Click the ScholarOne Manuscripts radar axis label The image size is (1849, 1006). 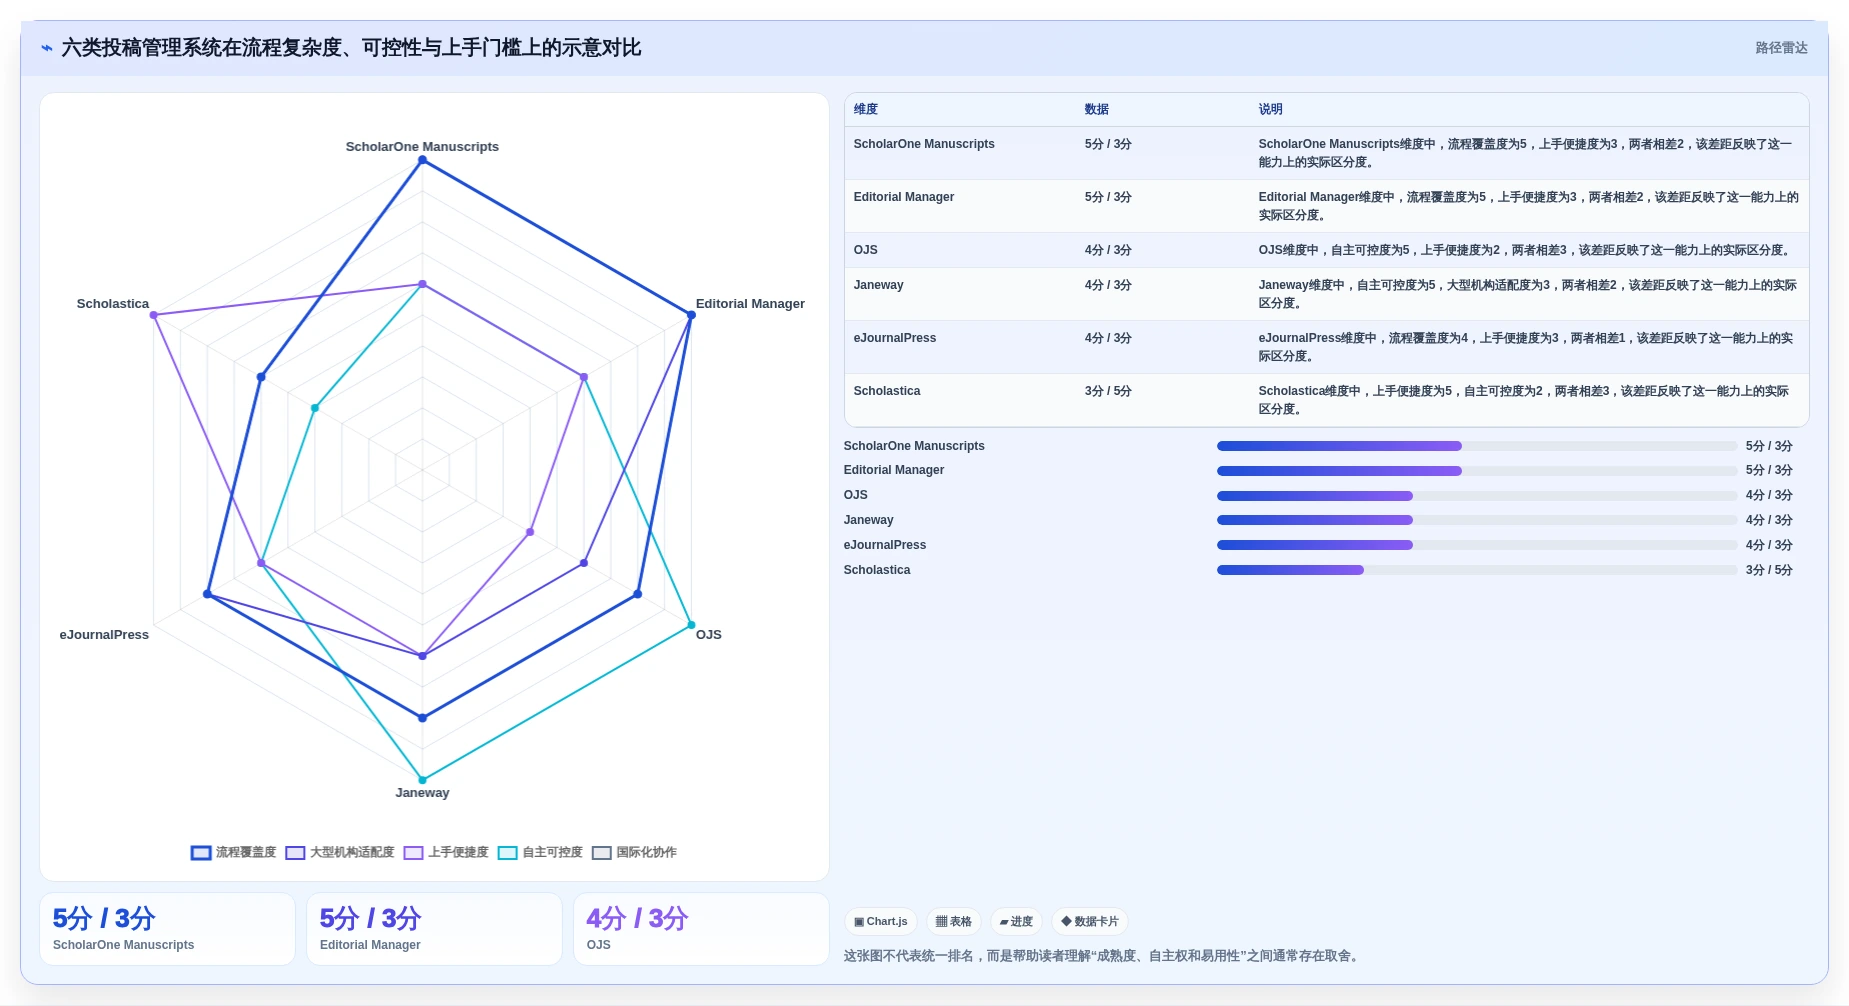[x=422, y=146]
